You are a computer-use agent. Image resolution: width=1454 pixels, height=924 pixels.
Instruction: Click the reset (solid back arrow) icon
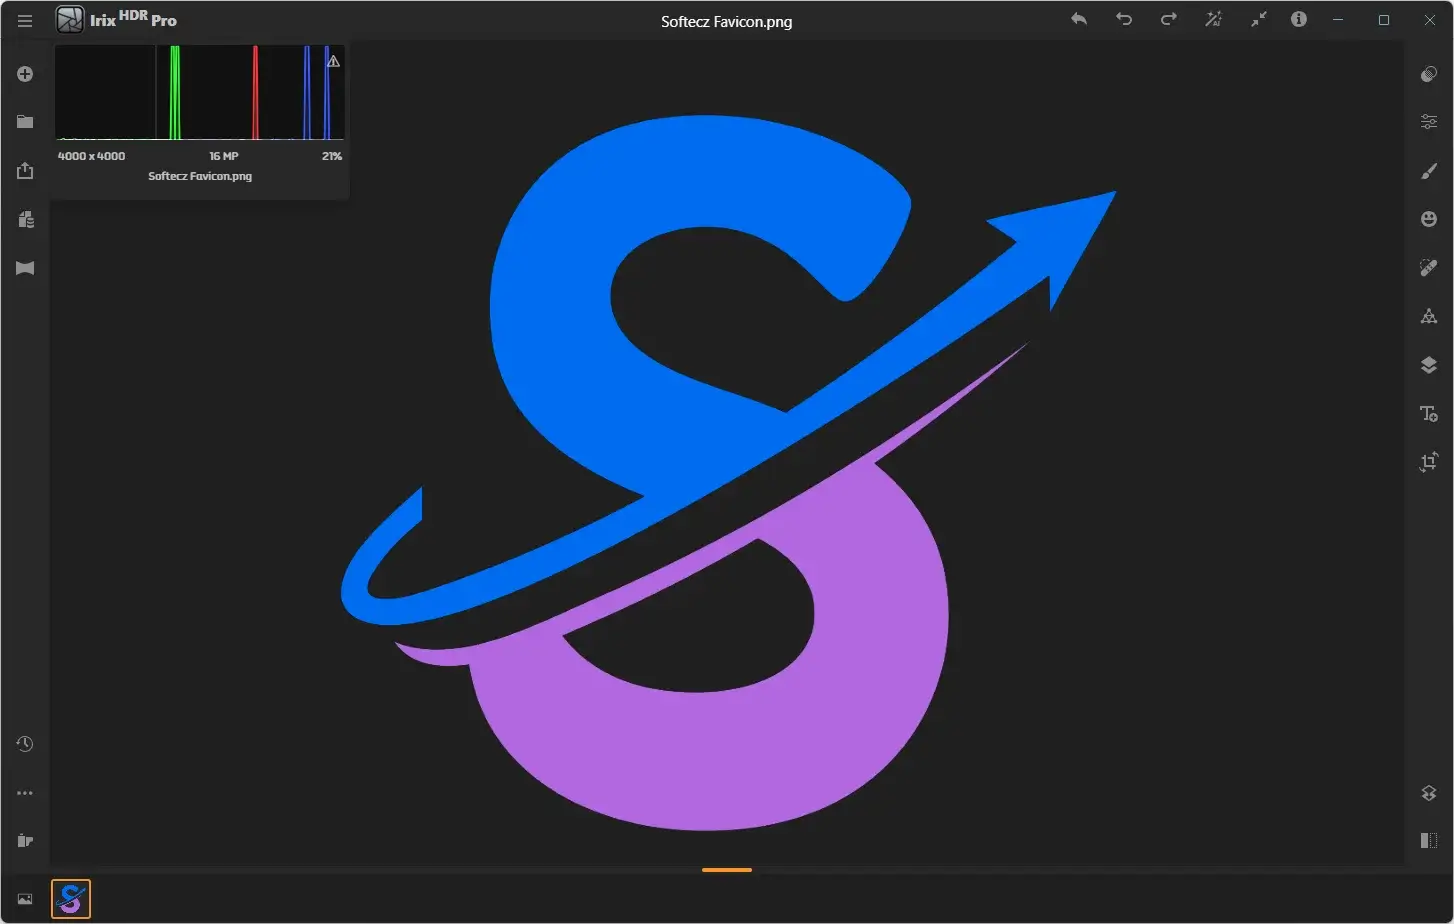(1079, 19)
